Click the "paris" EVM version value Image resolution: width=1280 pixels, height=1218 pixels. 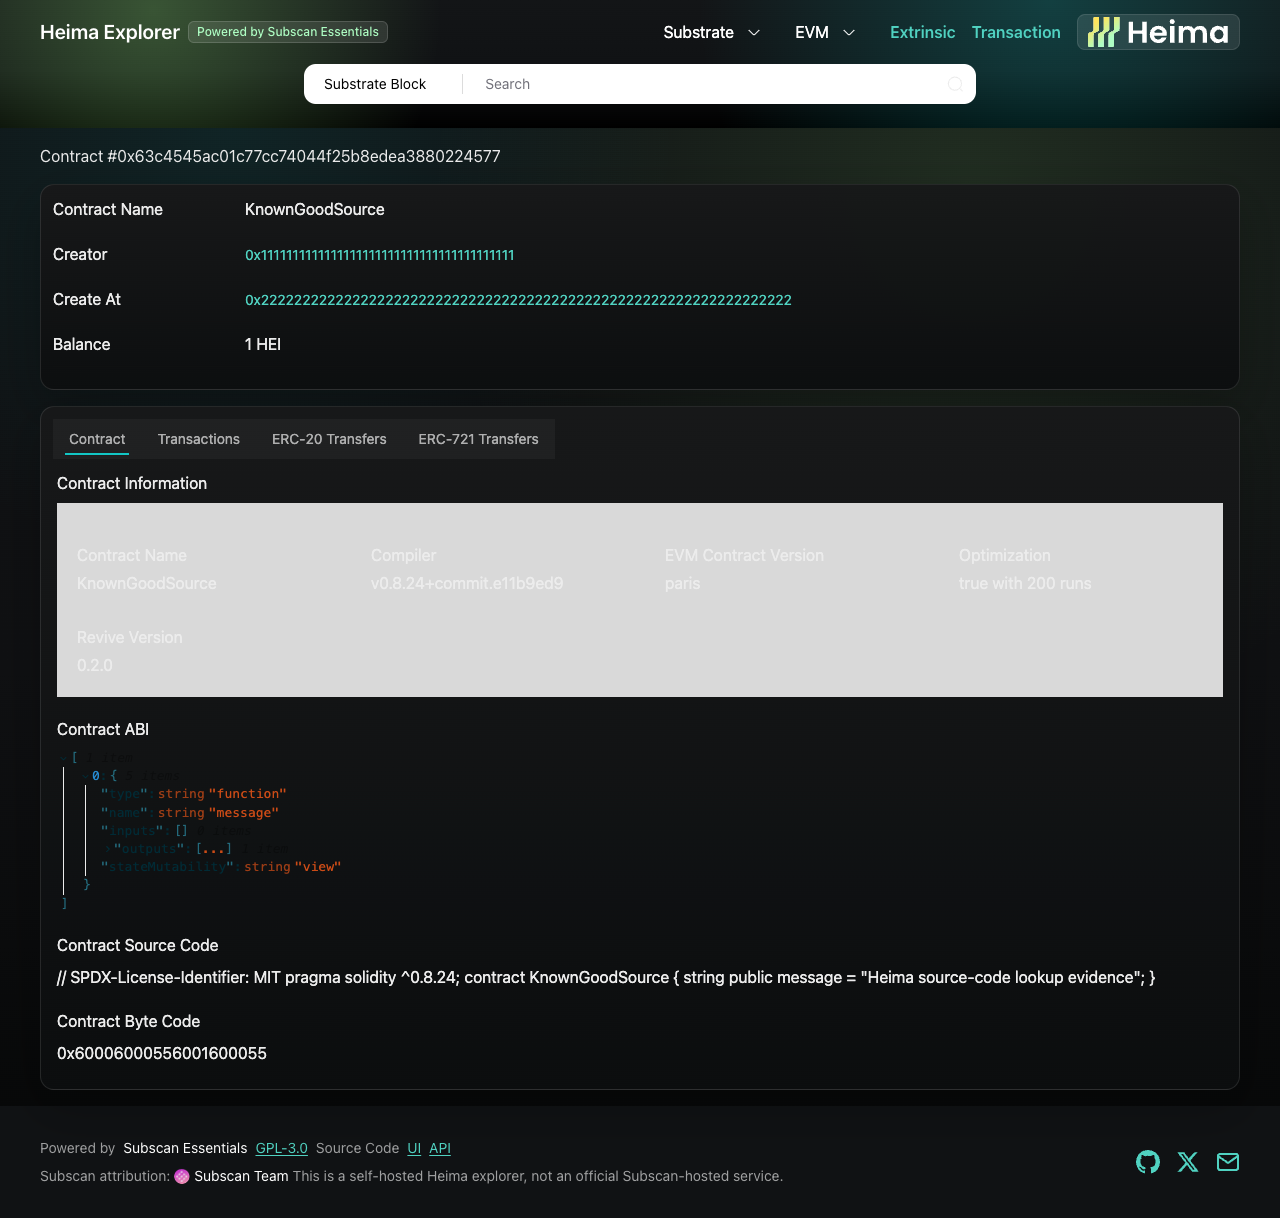[x=683, y=583]
